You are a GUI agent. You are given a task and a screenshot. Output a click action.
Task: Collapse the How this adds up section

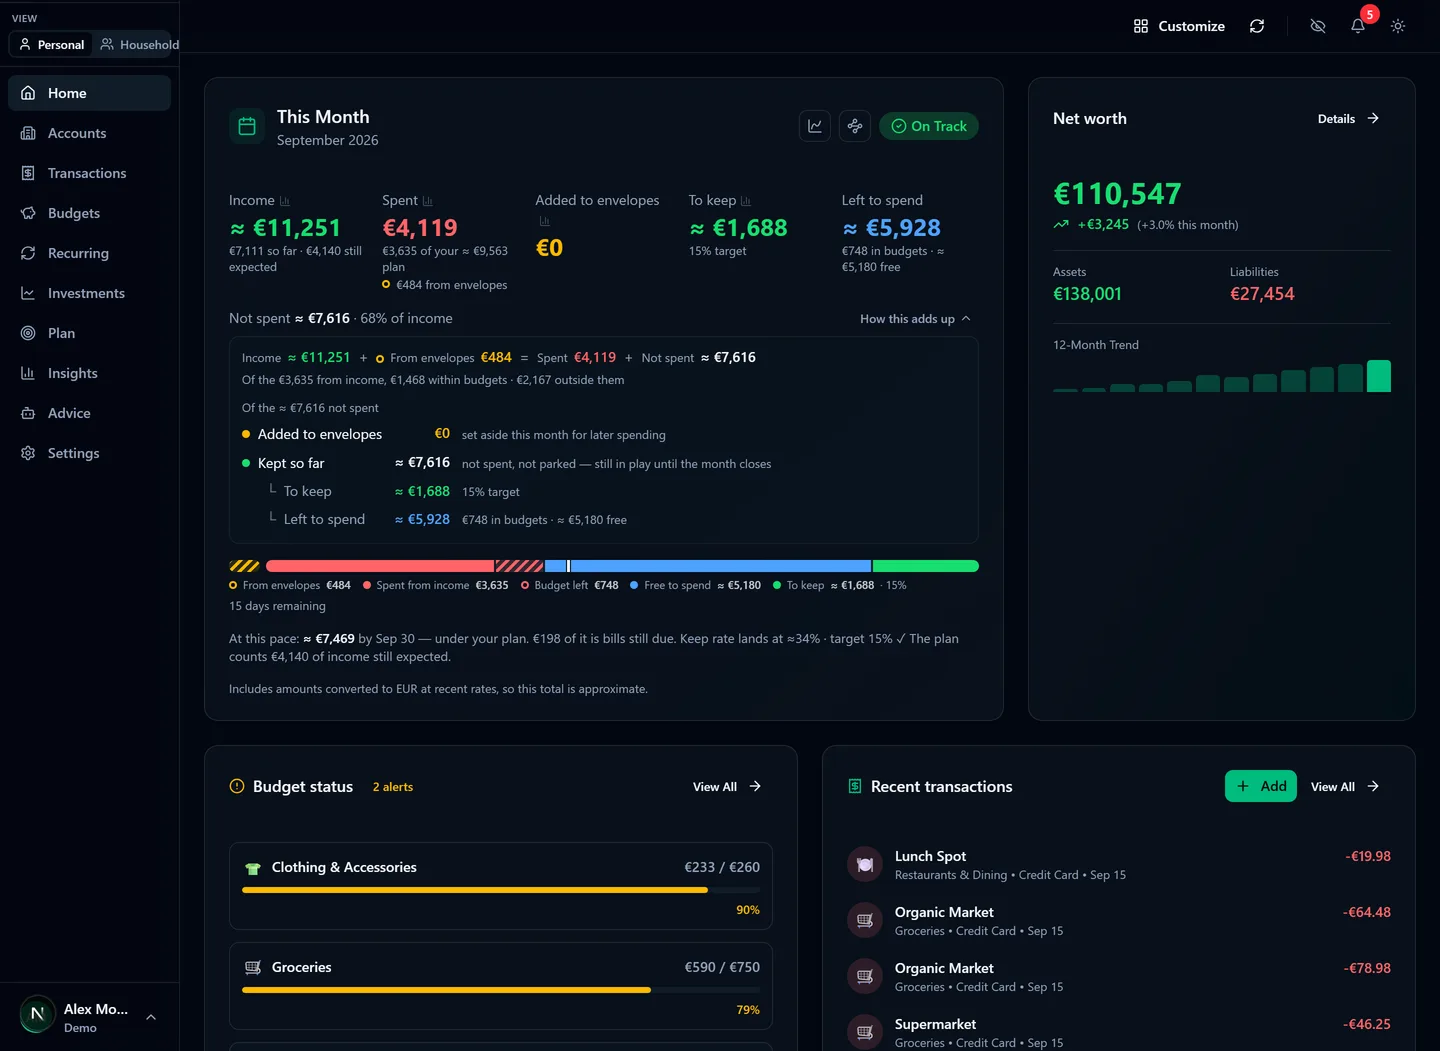click(915, 319)
